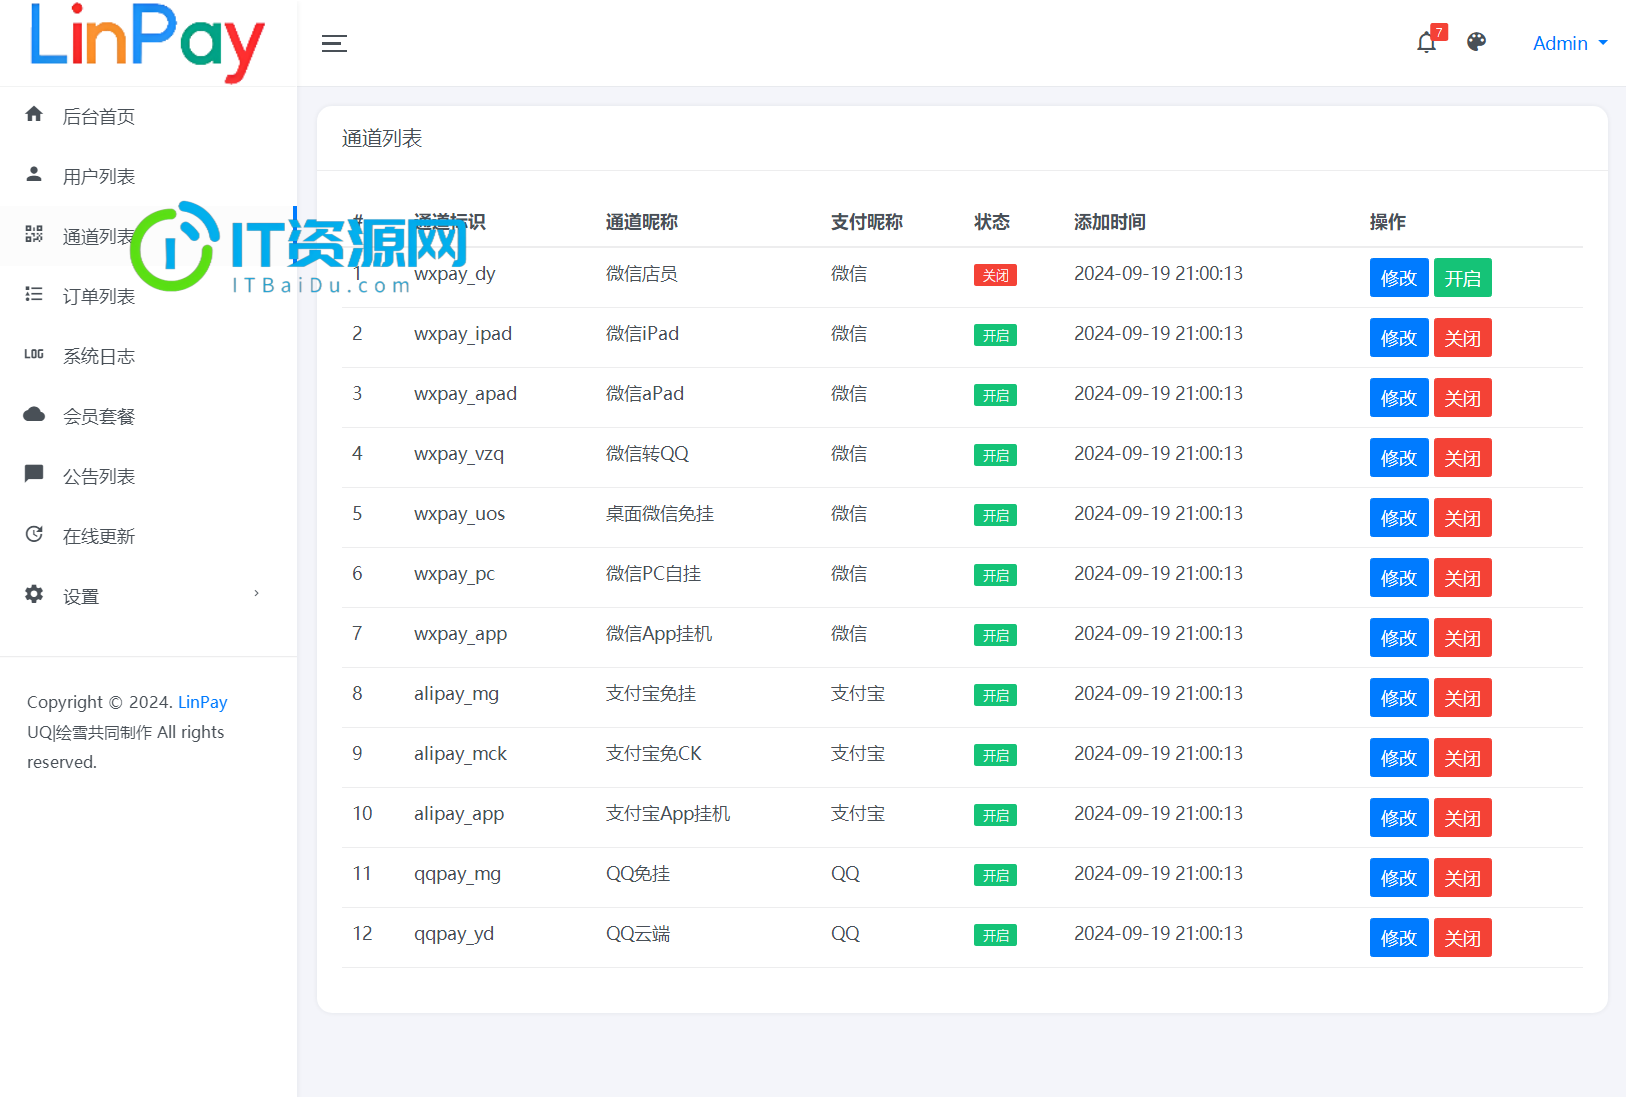Click the home icon beside 后台首页
The image size is (1626, 1097).
[34, 114]
